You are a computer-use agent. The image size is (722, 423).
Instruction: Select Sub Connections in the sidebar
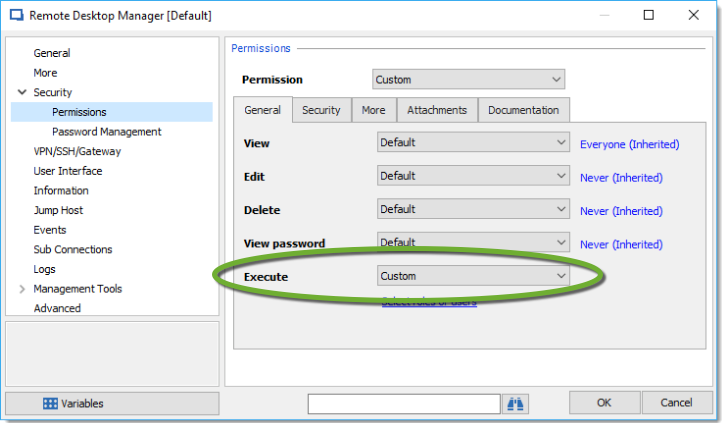pos(73,249)
